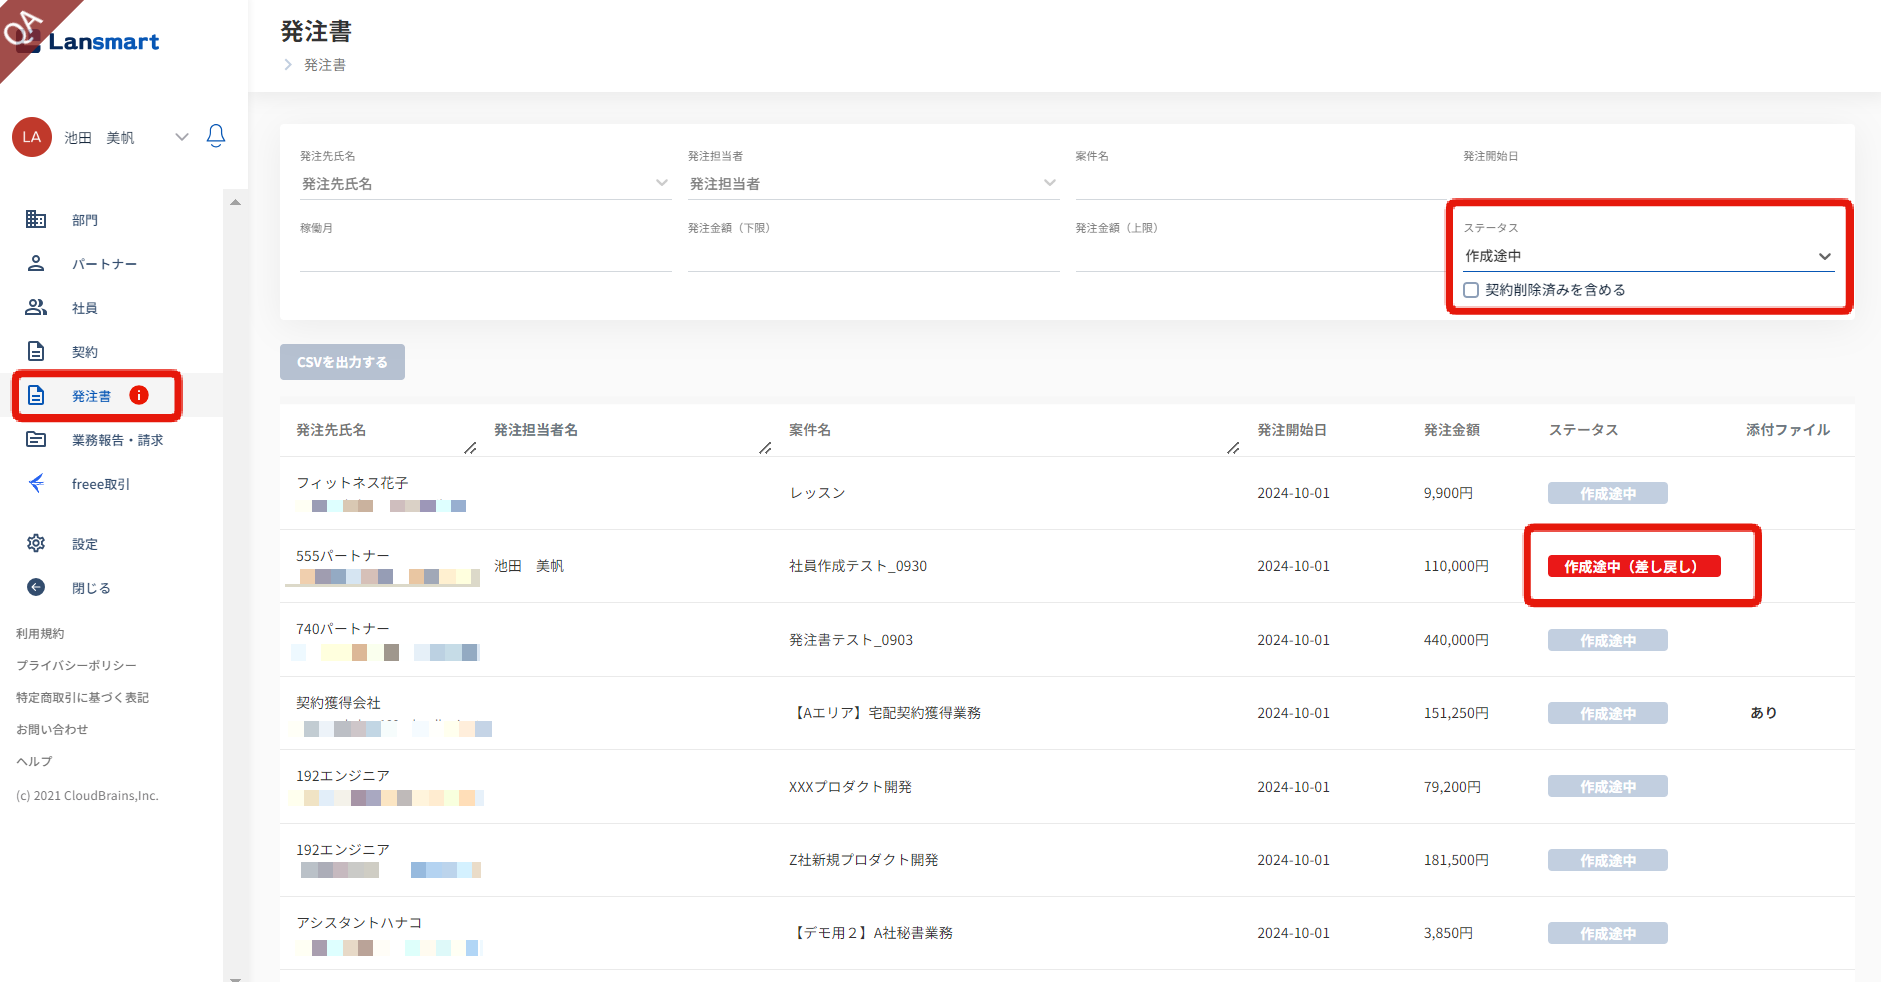1881x982 pixels.
Task: Open the notification bell icon
Action: [215, 136]
